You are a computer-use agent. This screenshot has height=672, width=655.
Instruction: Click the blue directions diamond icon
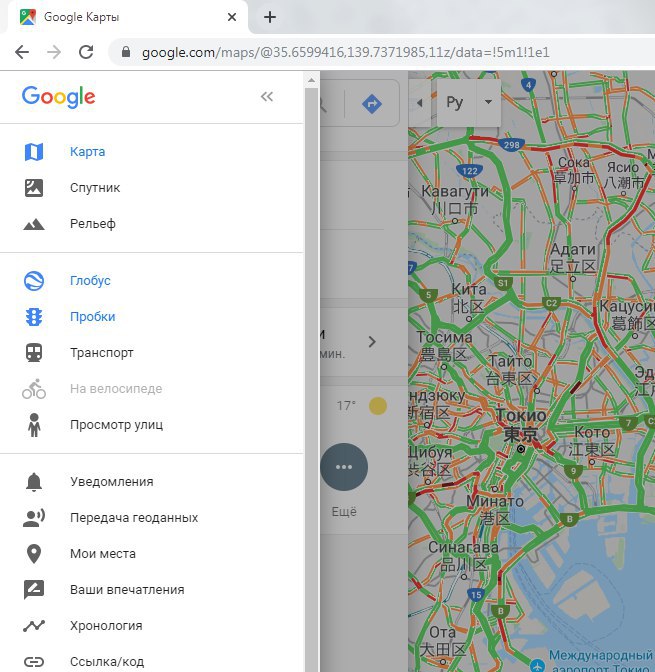(372, 104)
